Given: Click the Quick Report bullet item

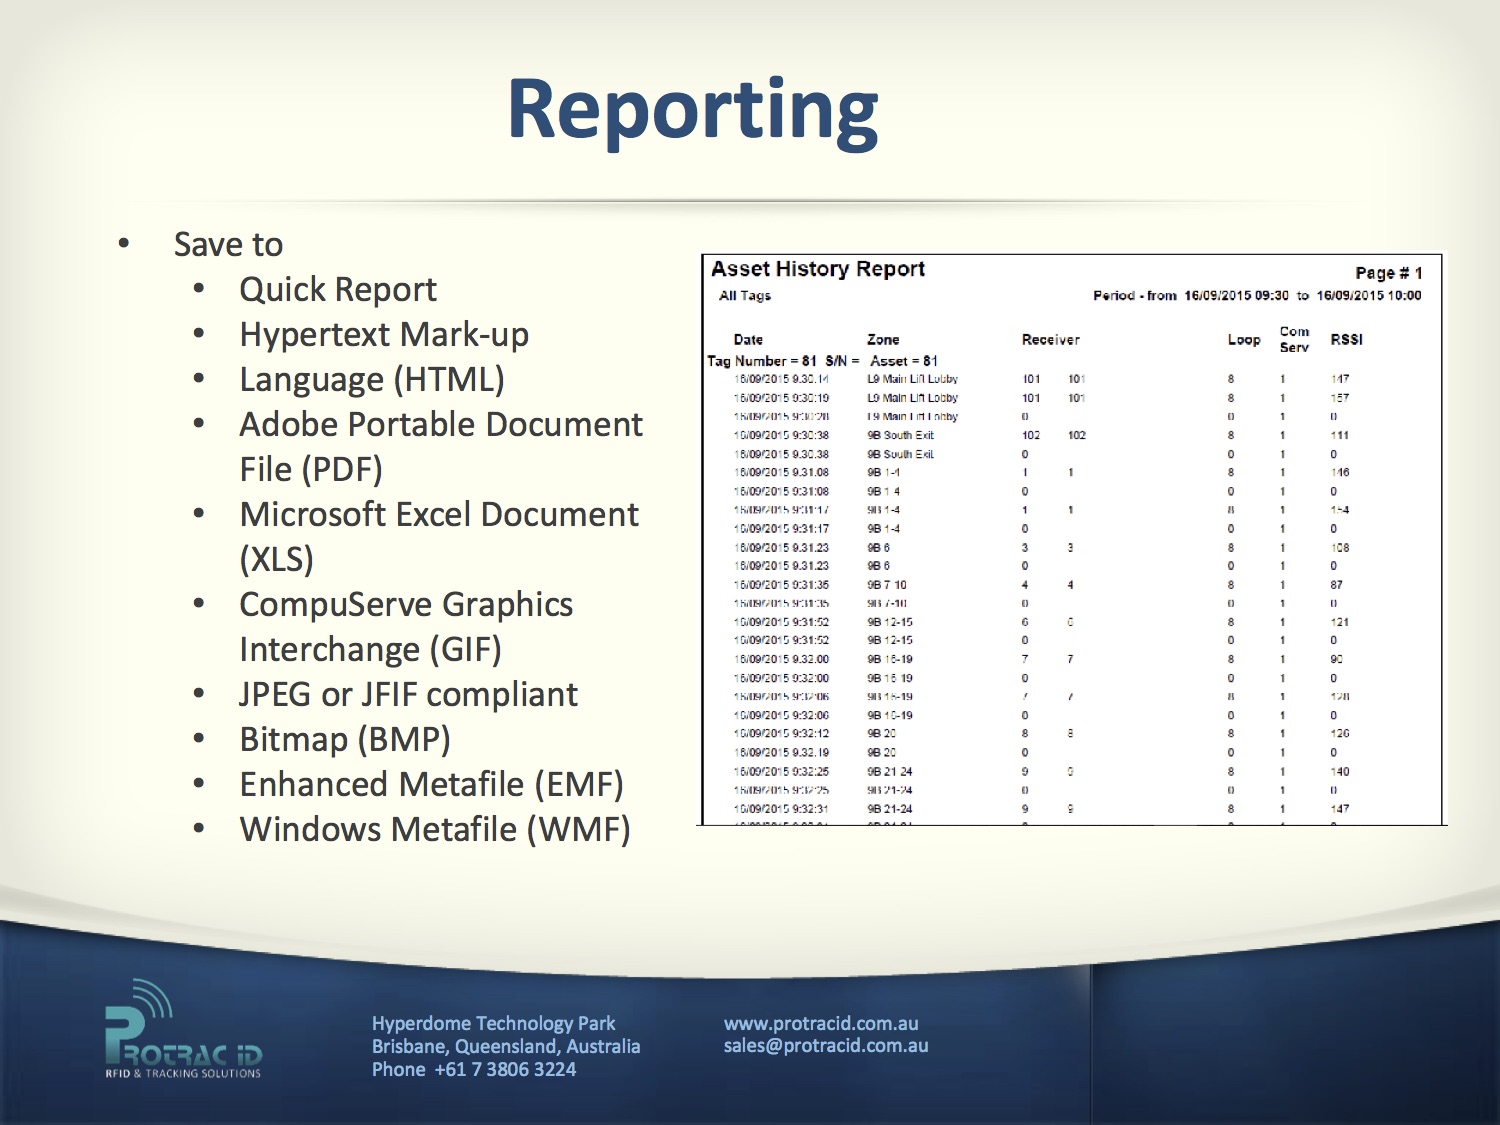Looking at the screenshot, I should coord(338,290).
